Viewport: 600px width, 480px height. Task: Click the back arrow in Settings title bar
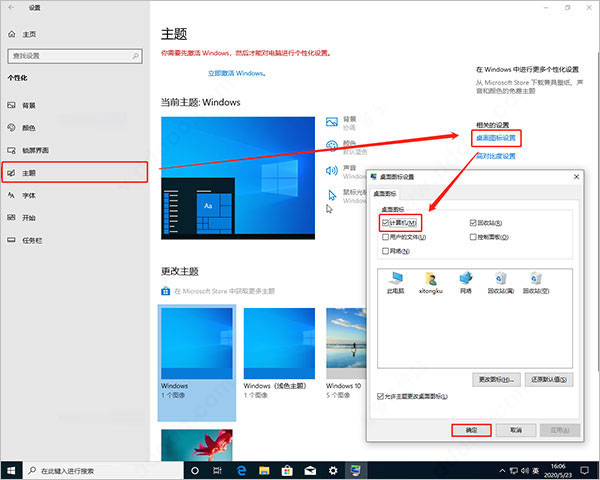pyautogui.click(x=11, y=7)
